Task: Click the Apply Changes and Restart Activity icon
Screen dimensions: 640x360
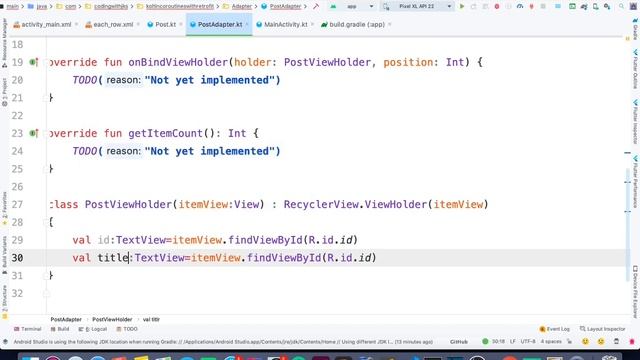Action: click(x=473, y=7)
